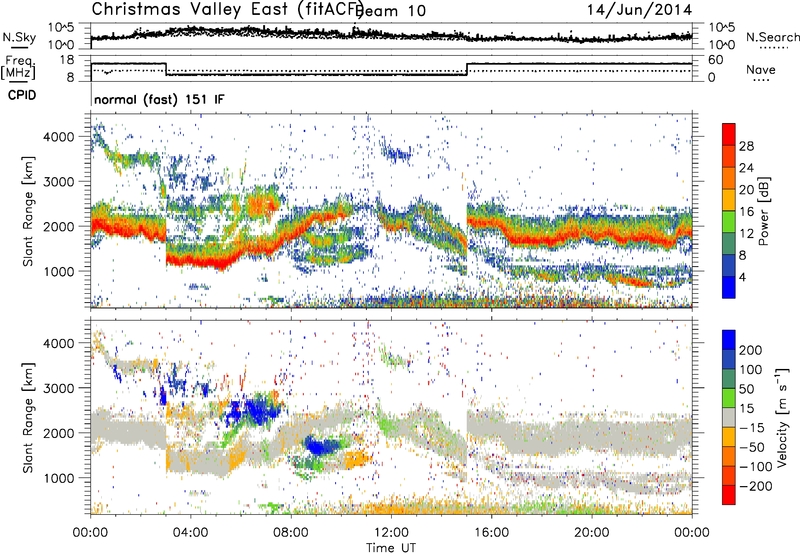Click the 12:00 time tick label
The image size is (800, 554).
tap(391, 533)
